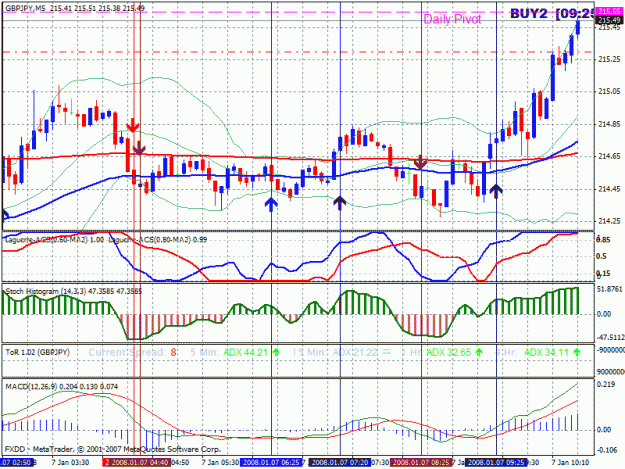Screen dimensions: 625x469
Task: Select the navy 2008.01.07 09:25 time marker
Action: pos(496,463)
